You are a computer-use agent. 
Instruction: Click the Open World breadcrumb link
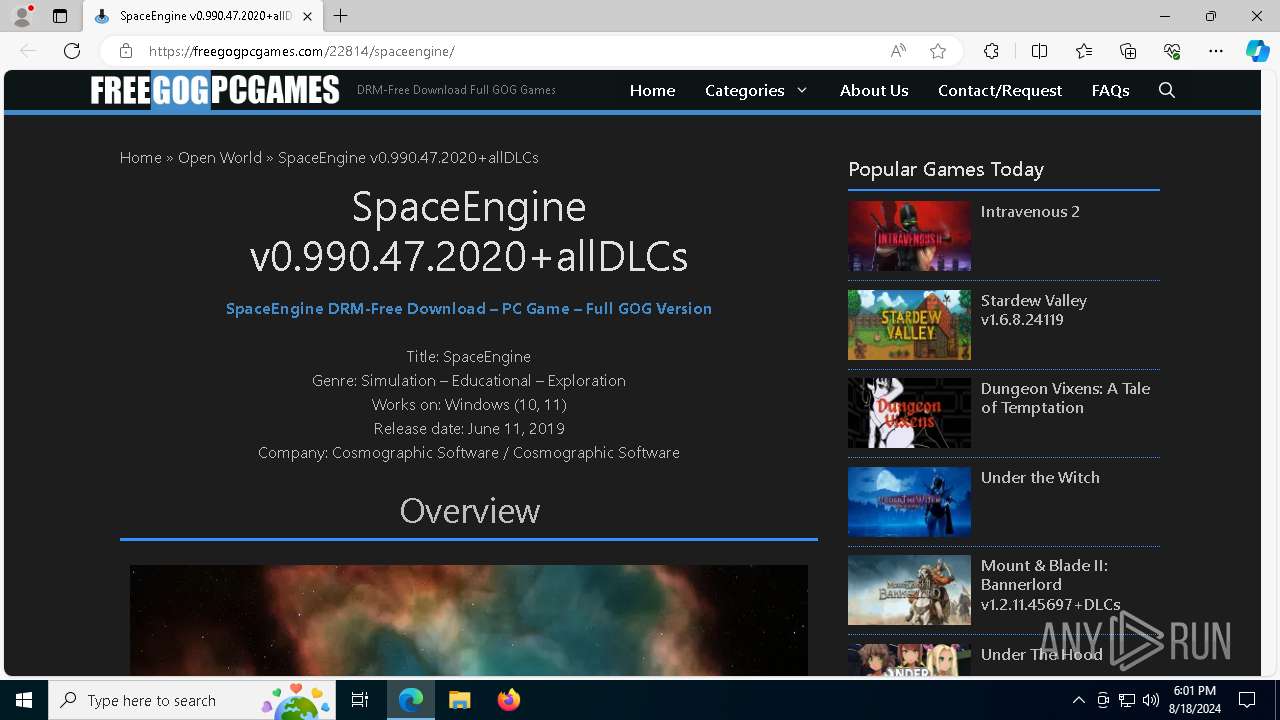pos(220,157)
